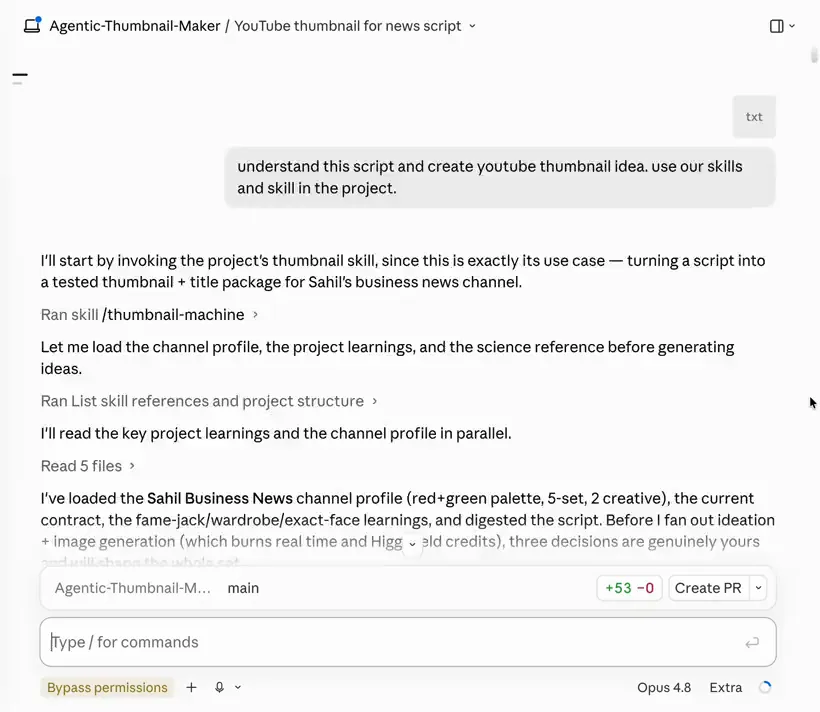
Task: Click the line 'I'll read the key project learnings'
Action: click(x=276, y=433)
